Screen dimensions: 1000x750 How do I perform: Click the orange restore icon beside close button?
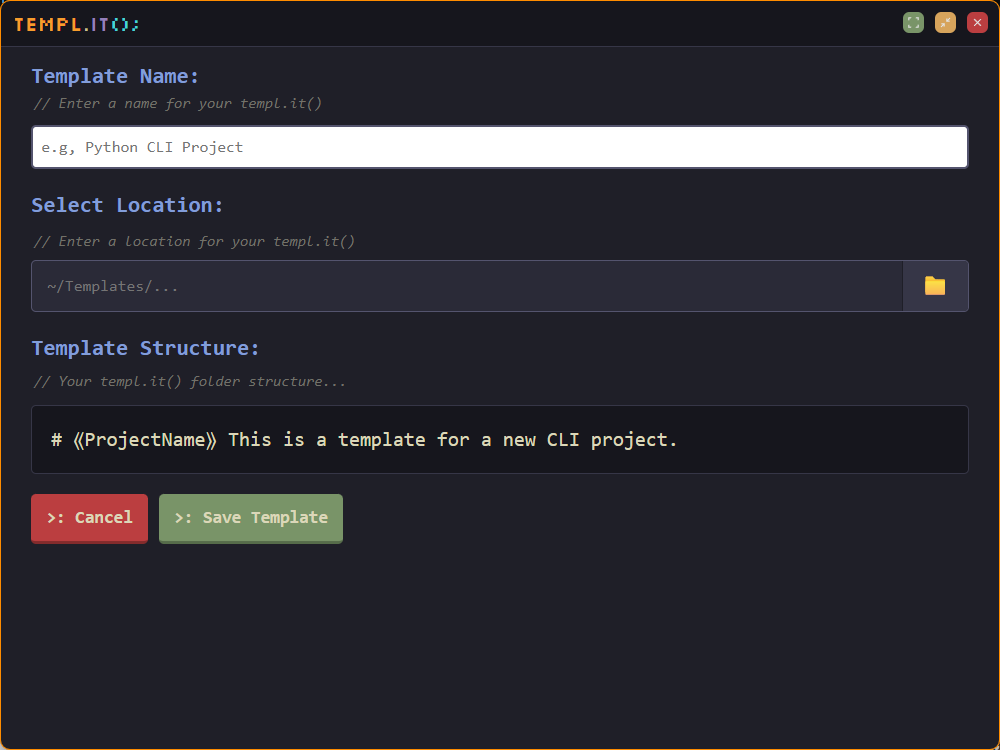(945, 22)
